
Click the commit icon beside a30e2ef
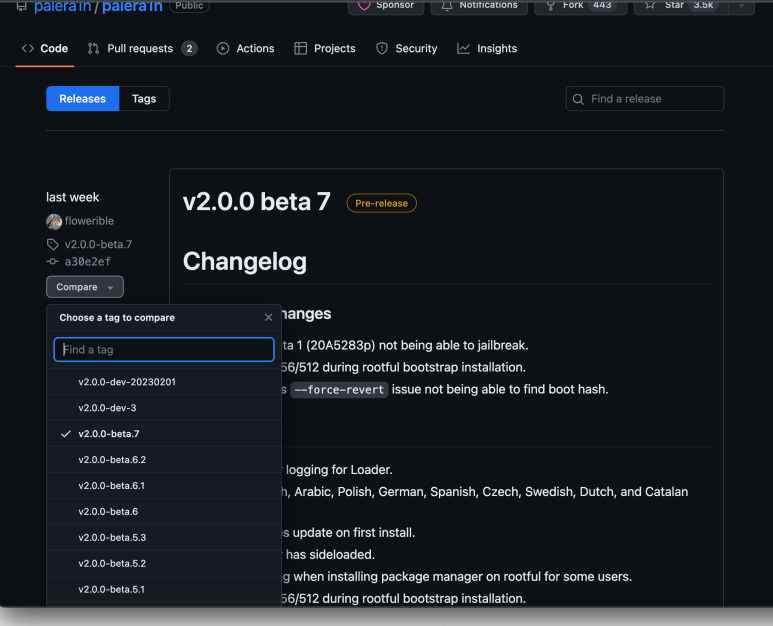pyautogui.click(x=52, y=262)
